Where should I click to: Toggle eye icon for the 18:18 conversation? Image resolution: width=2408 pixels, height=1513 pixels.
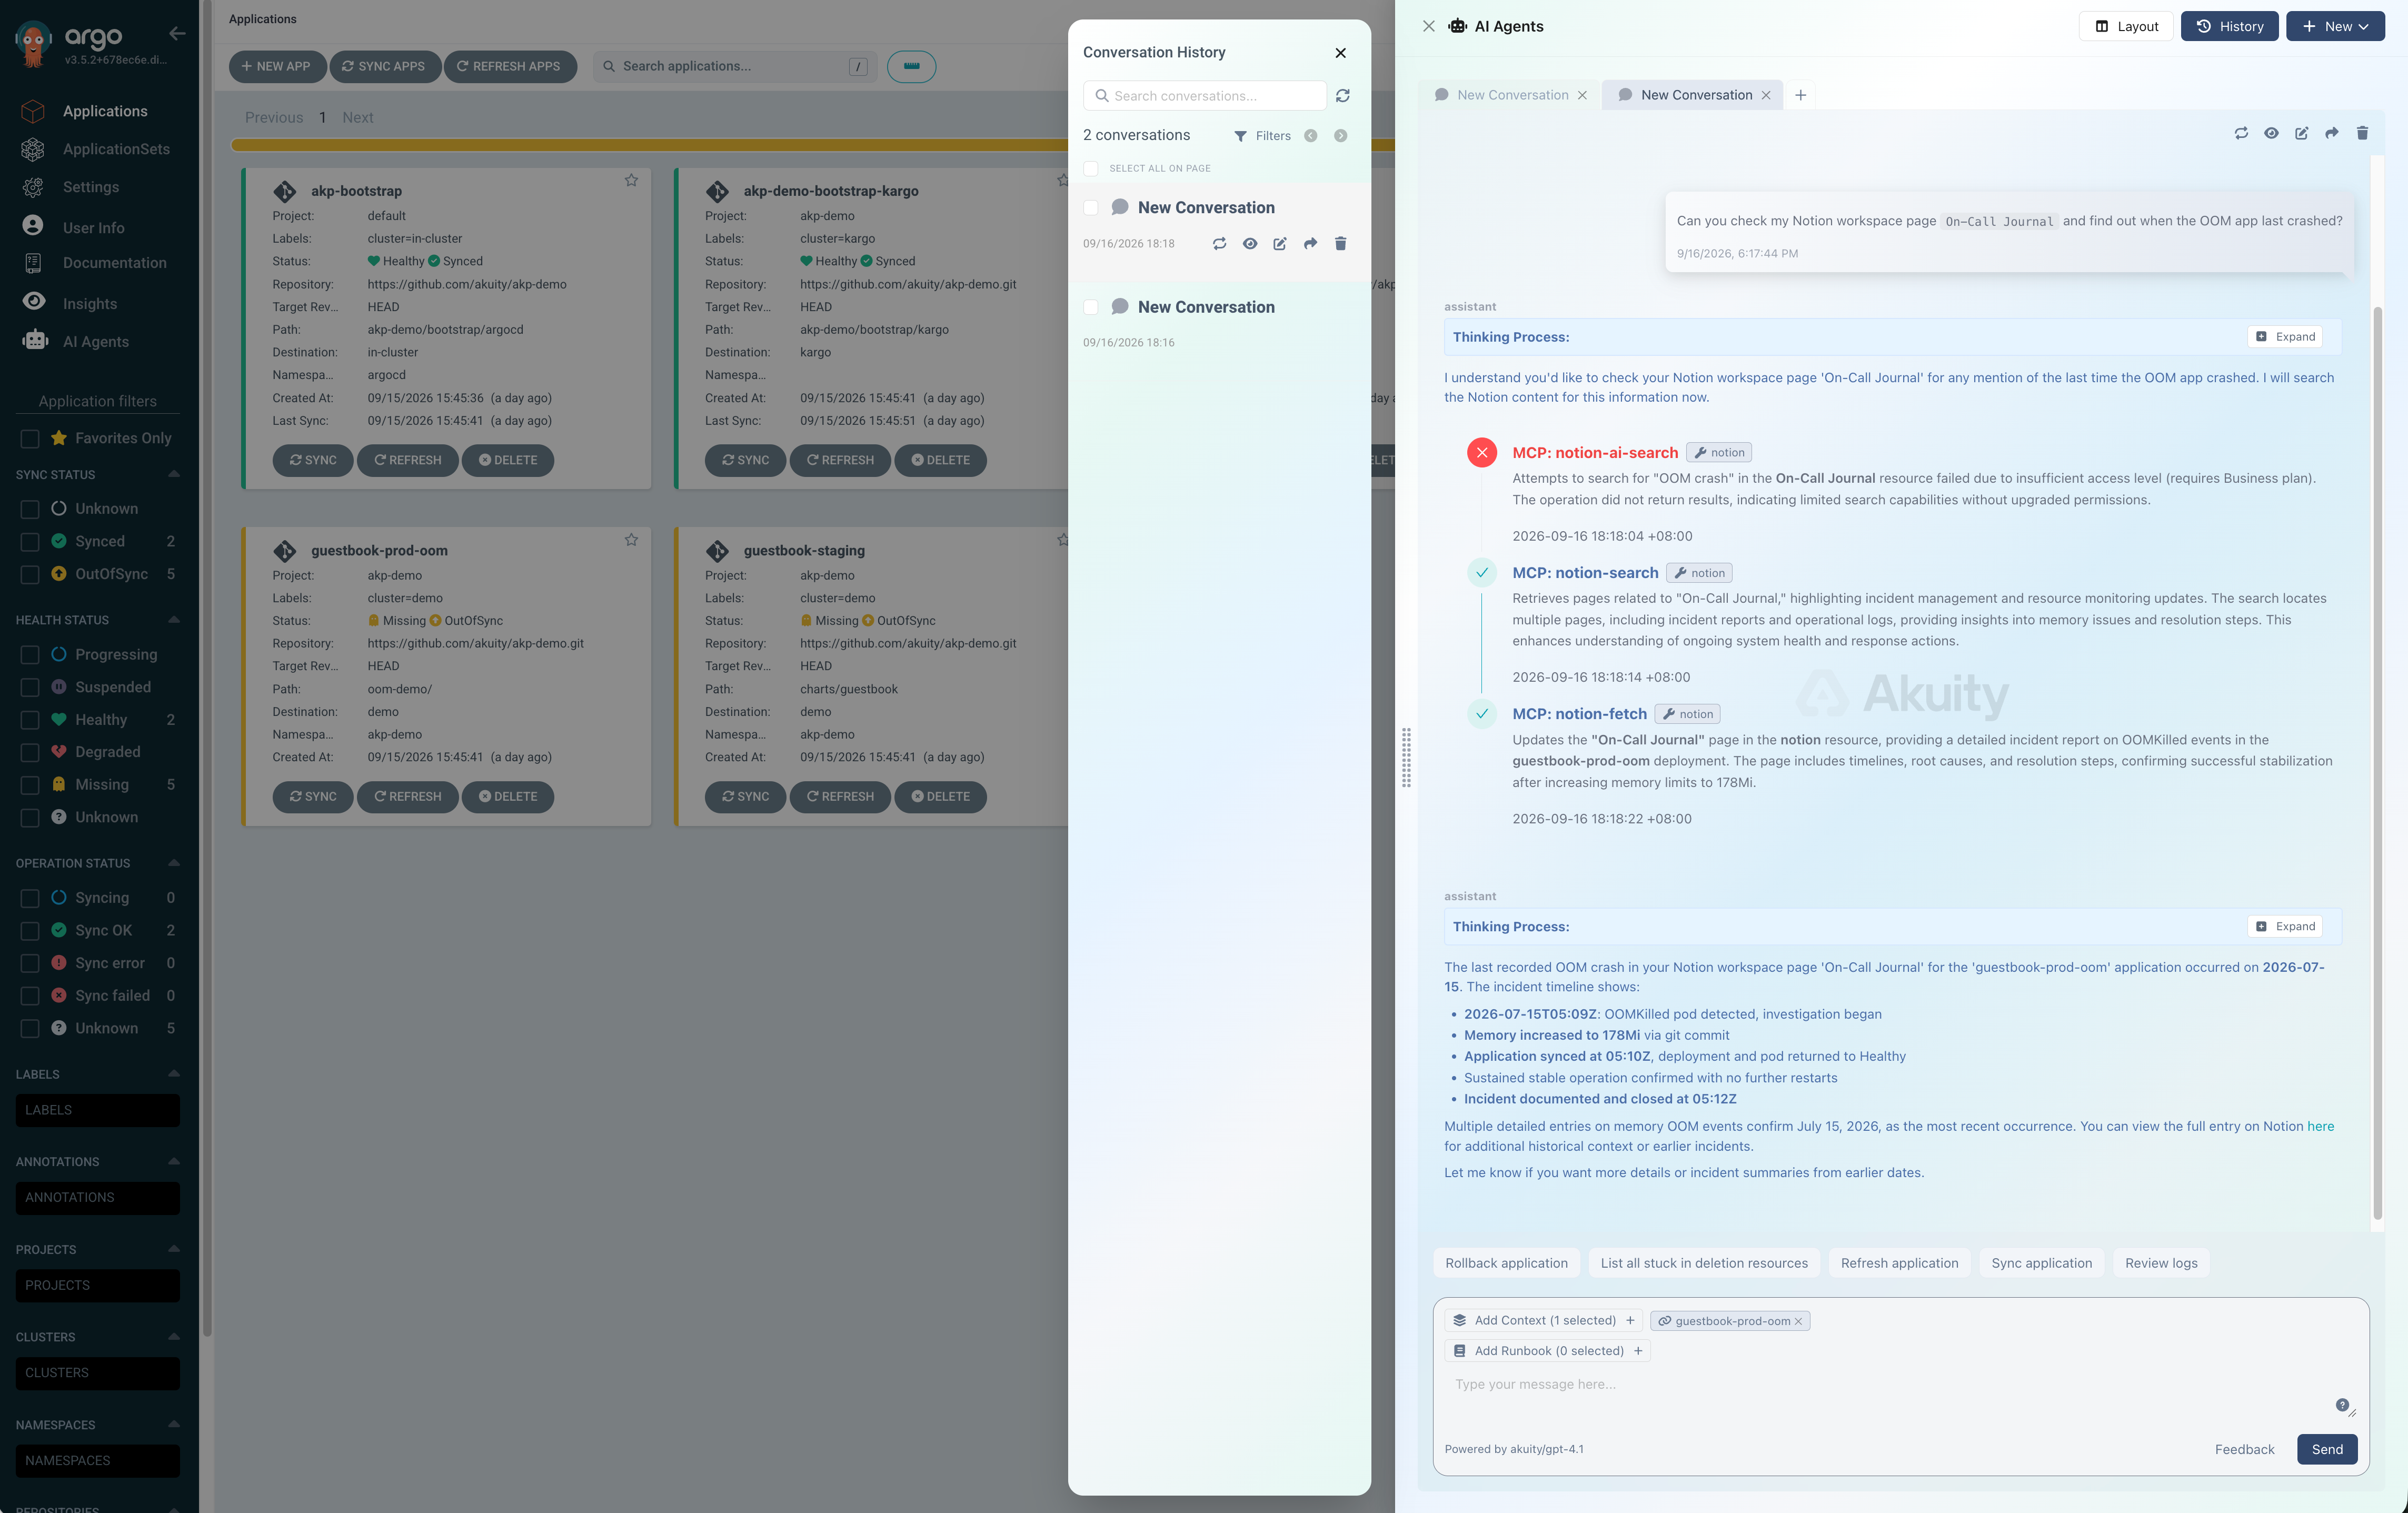click(x=1249, y=243)
